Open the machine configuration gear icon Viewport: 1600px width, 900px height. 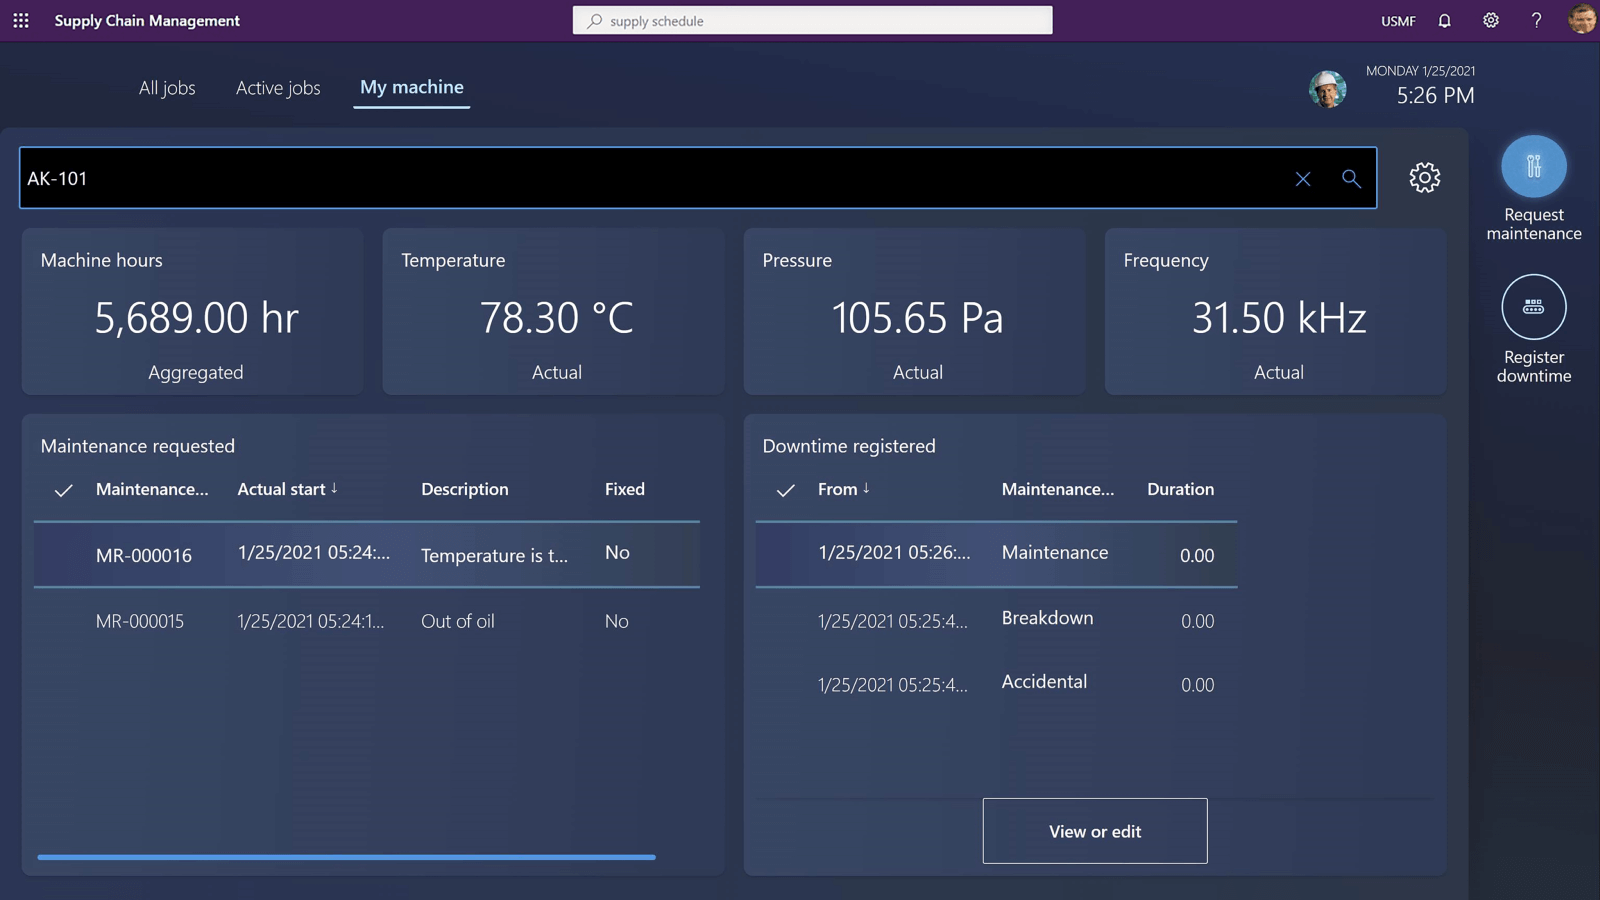1424,178
